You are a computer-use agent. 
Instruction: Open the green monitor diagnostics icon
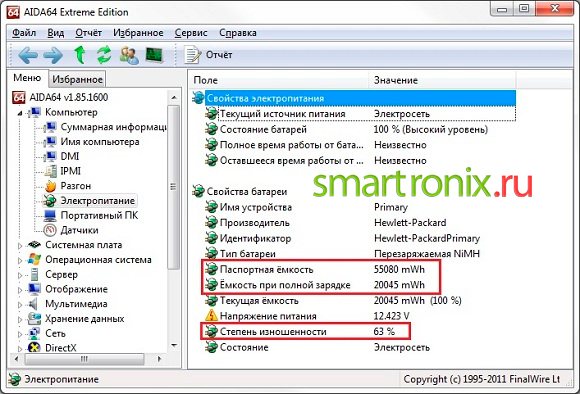pos(155,55)
